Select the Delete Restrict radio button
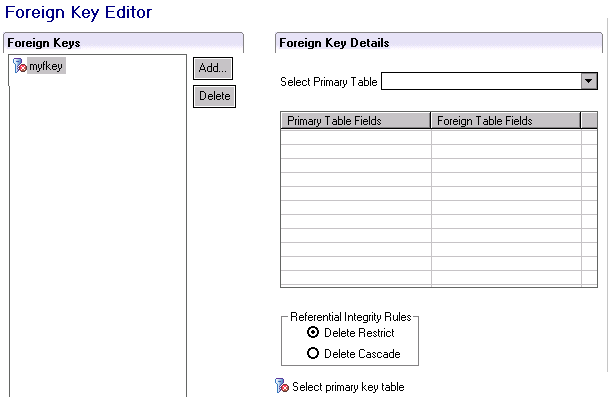608x397 pixels. [313, 333]
